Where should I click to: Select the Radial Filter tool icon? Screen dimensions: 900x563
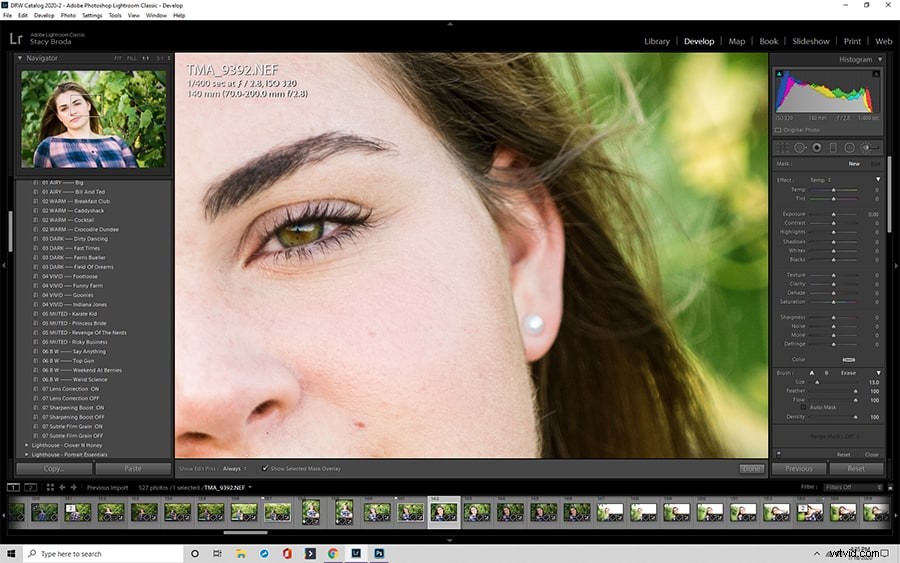tap(849, 148)
